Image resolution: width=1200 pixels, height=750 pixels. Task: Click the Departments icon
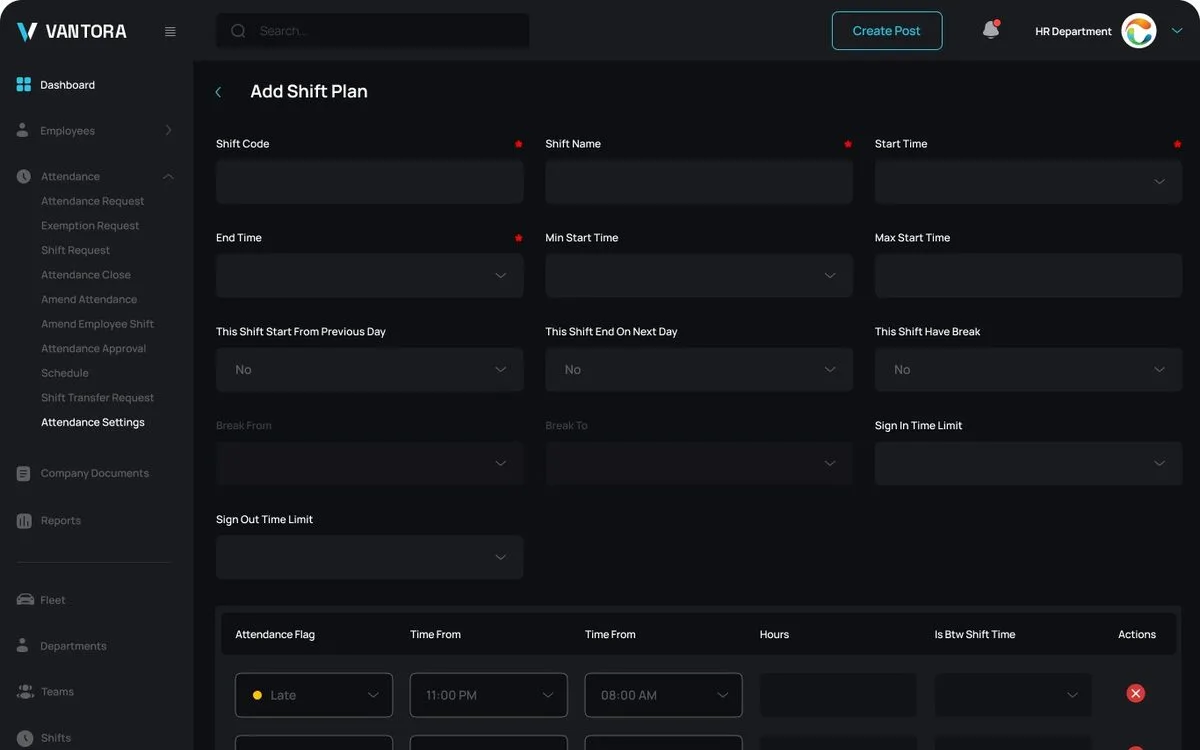tap(23, 645)
